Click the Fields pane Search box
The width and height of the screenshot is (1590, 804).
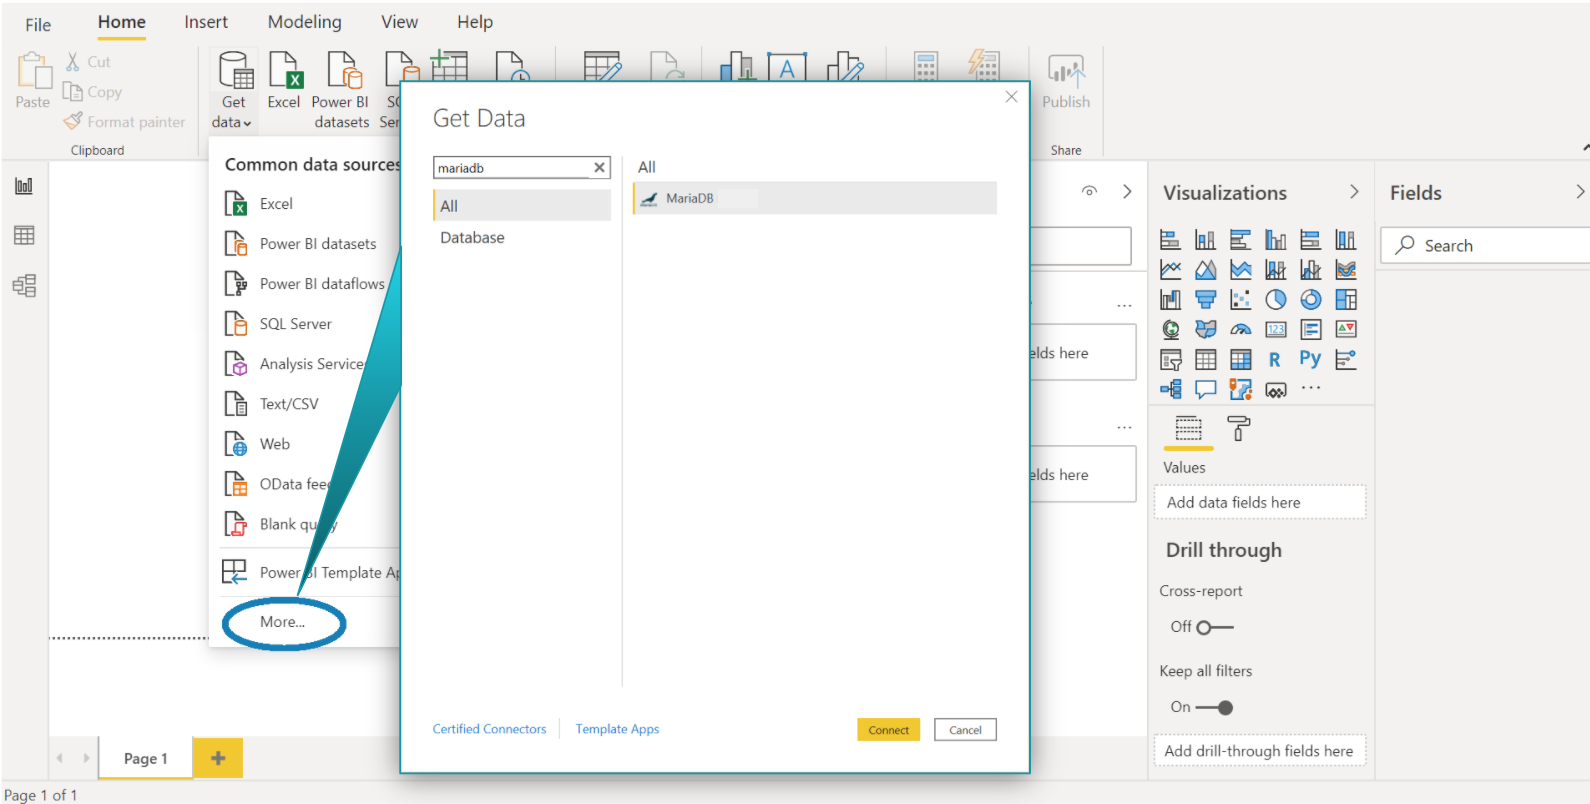tap(1485, 245)
